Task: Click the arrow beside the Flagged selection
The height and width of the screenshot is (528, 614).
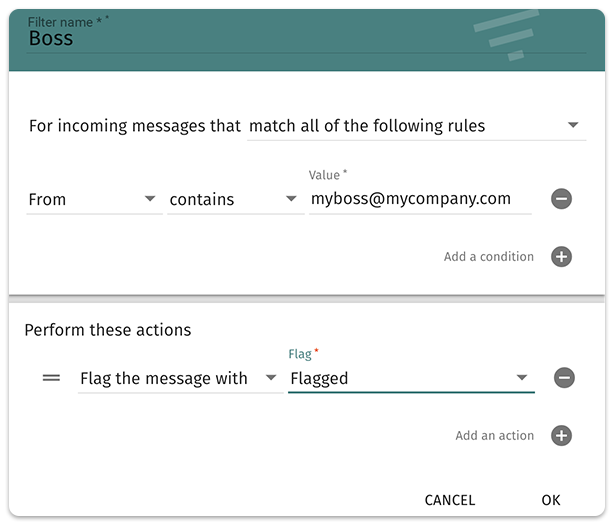Action: pyautogui.click(x=521, y=378)
